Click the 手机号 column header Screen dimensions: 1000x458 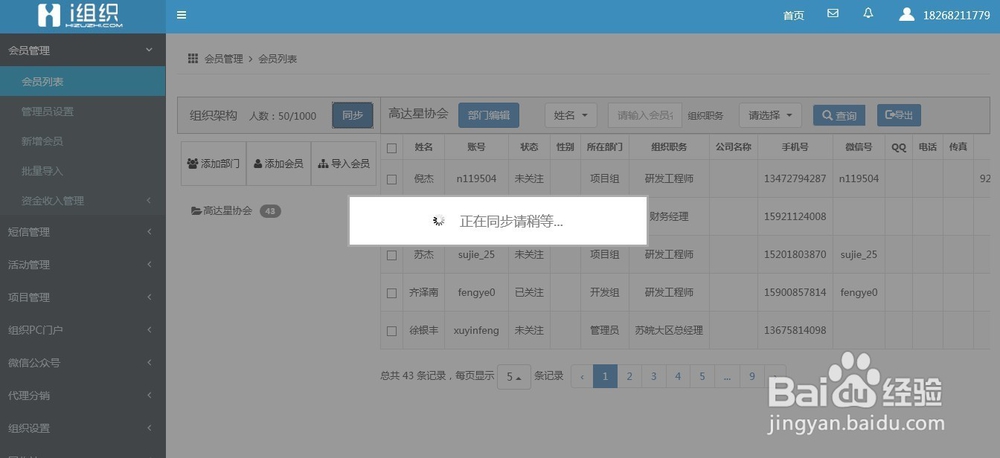pyautogui.click(x=795, y=147)
